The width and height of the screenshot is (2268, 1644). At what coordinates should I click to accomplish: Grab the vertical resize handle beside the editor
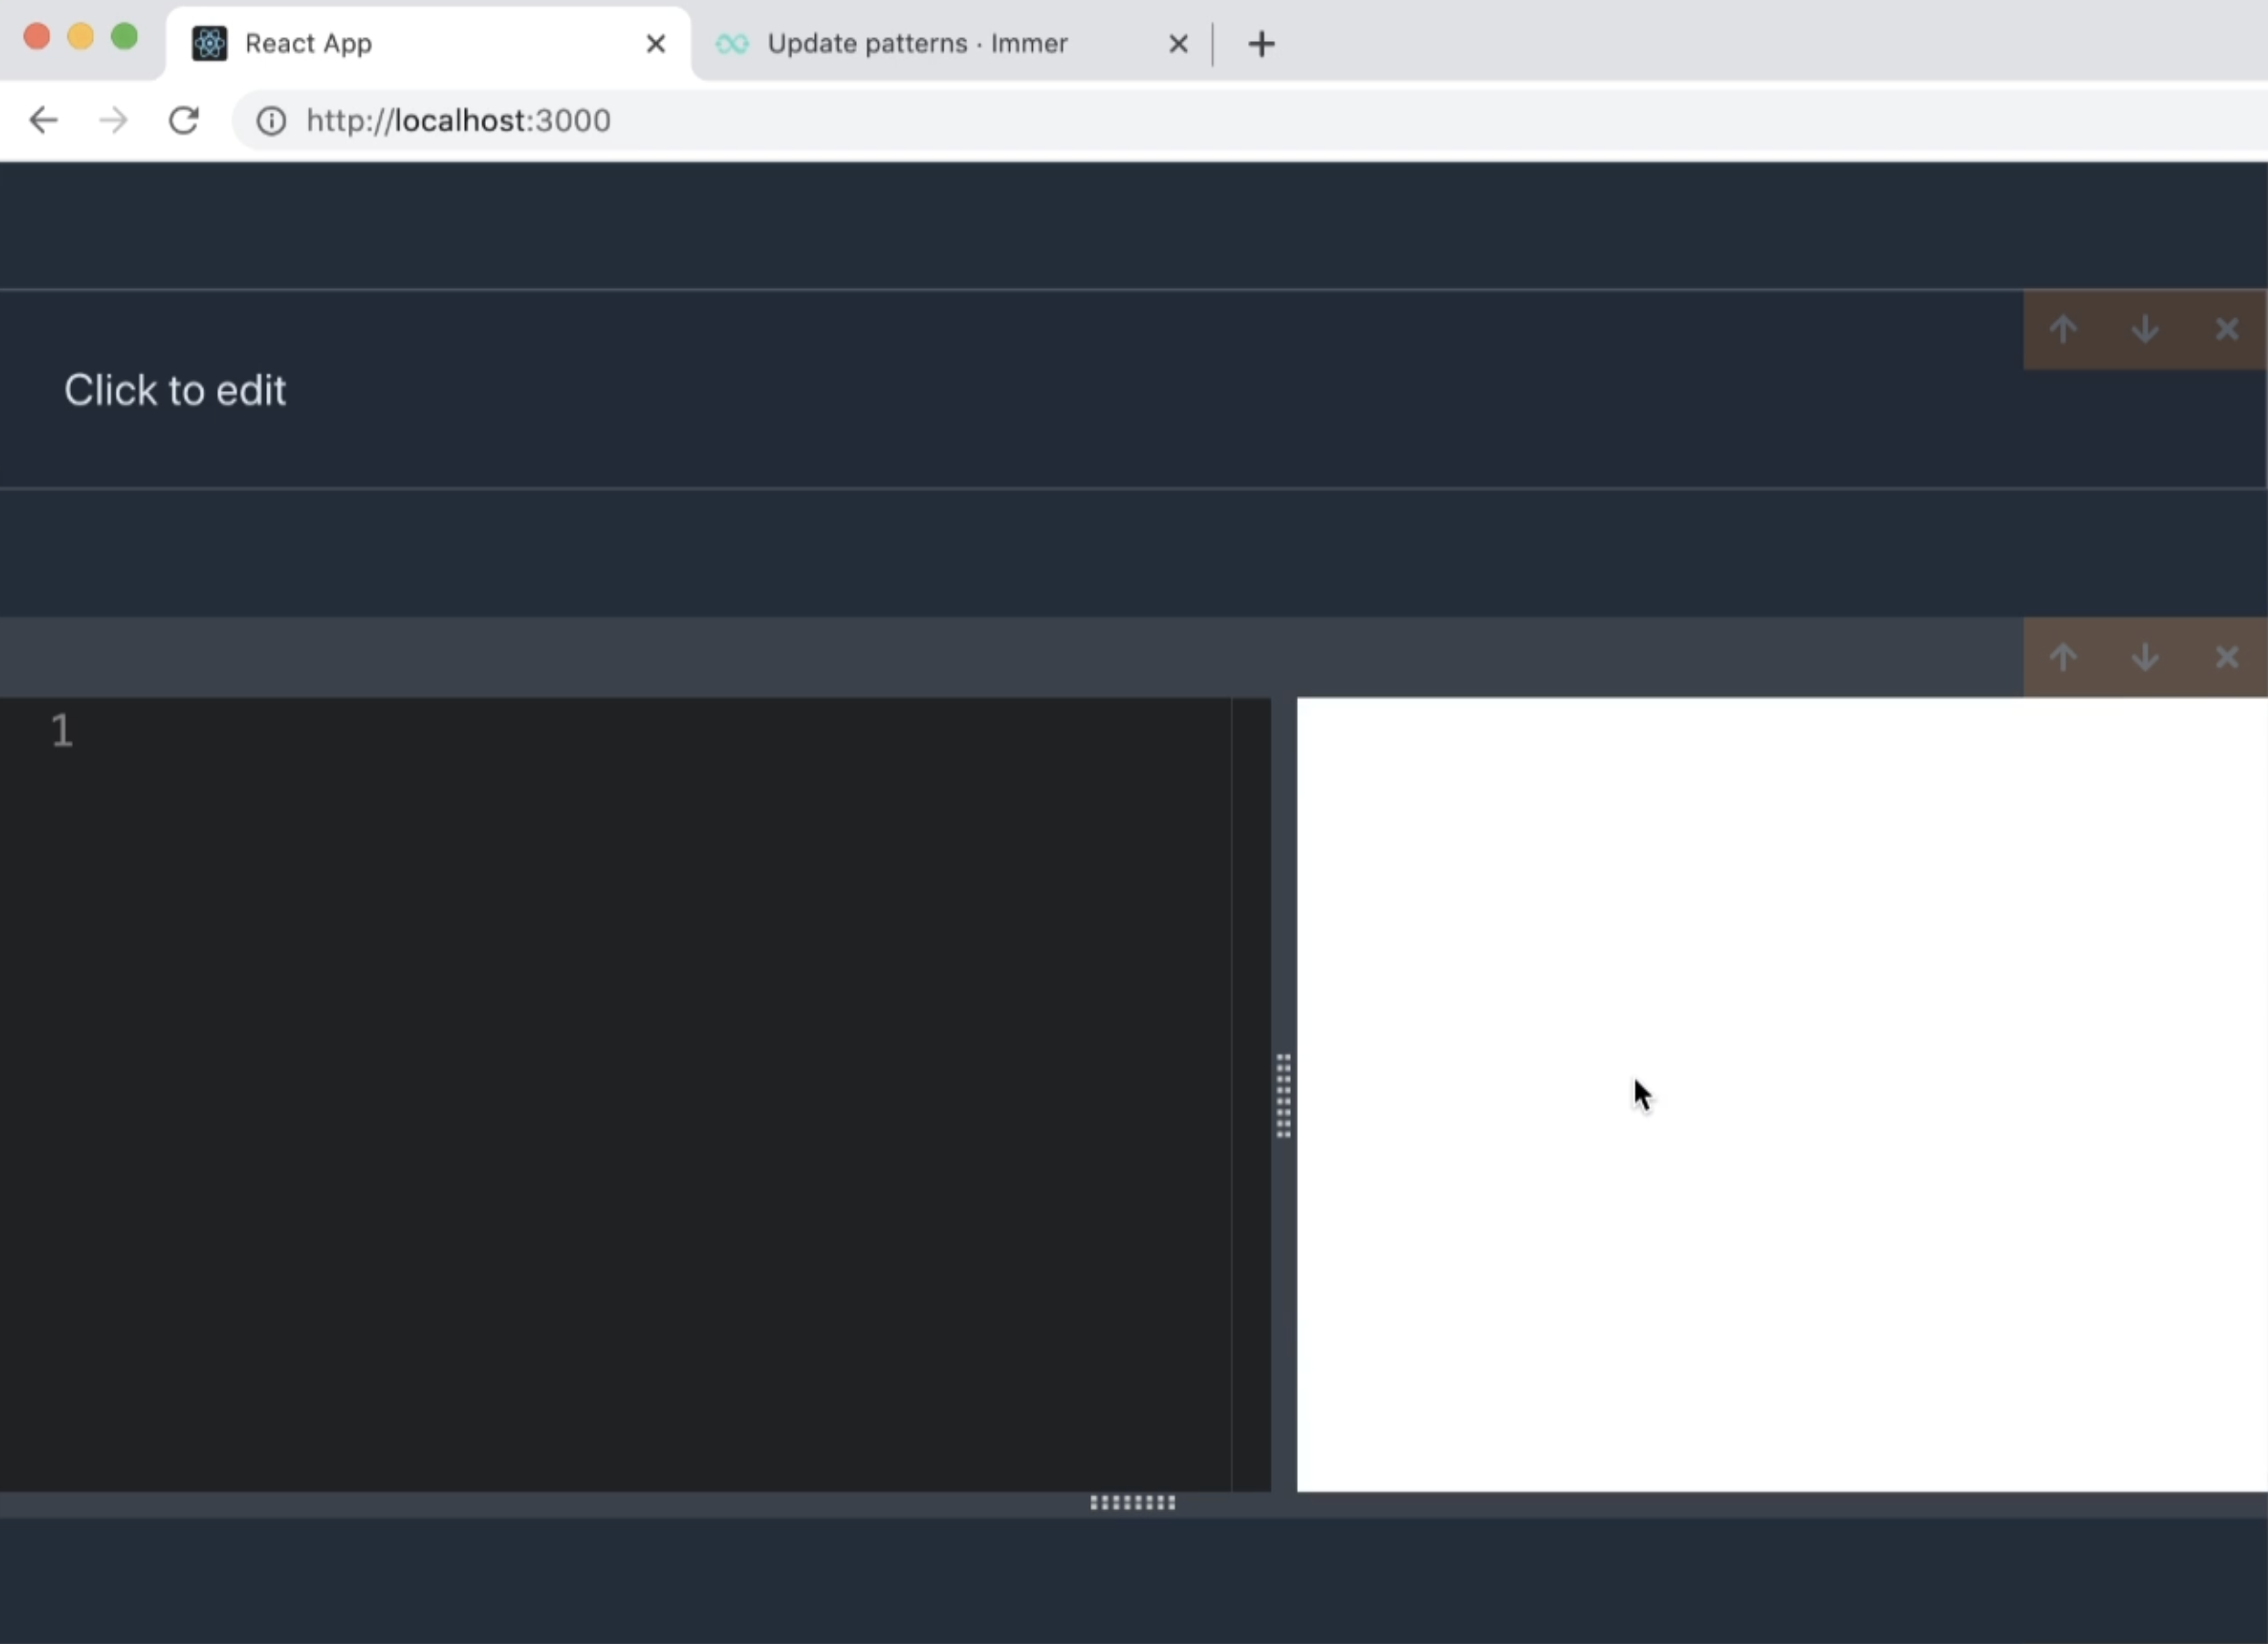click(1284, 1095)
